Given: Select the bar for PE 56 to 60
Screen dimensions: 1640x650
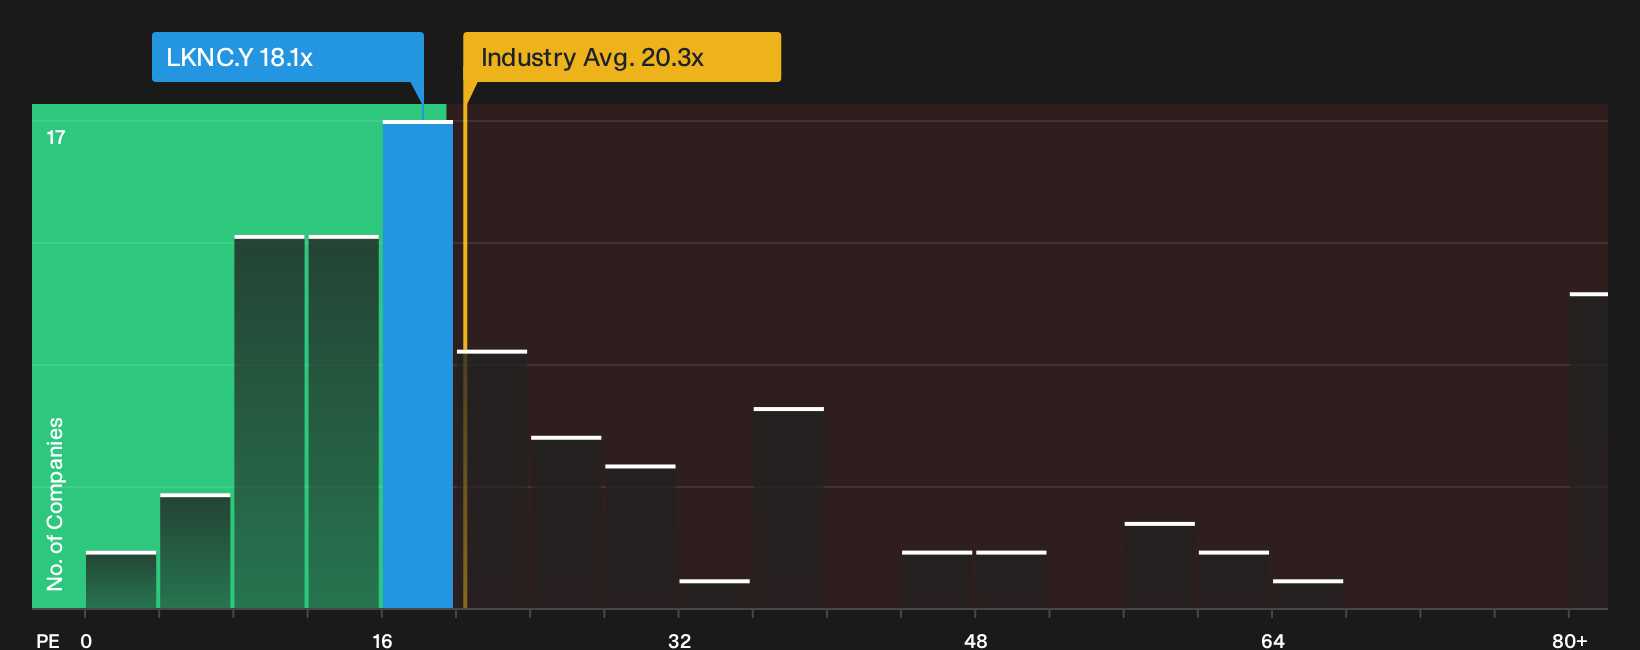Looking at the screenshot, I should (1160, 565).
